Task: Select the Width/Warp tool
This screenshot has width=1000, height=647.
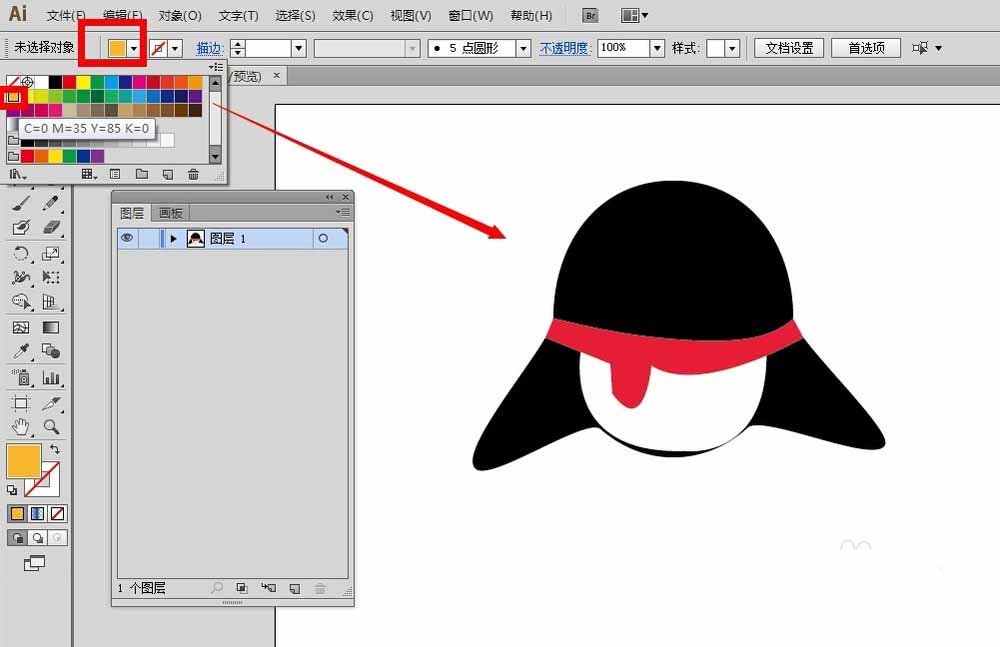Action: tap(21, 278)
